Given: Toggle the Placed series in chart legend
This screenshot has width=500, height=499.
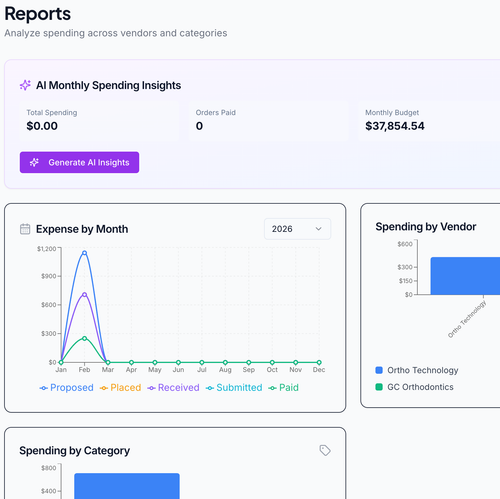Looking at the screenshot, I should (120, 388).
